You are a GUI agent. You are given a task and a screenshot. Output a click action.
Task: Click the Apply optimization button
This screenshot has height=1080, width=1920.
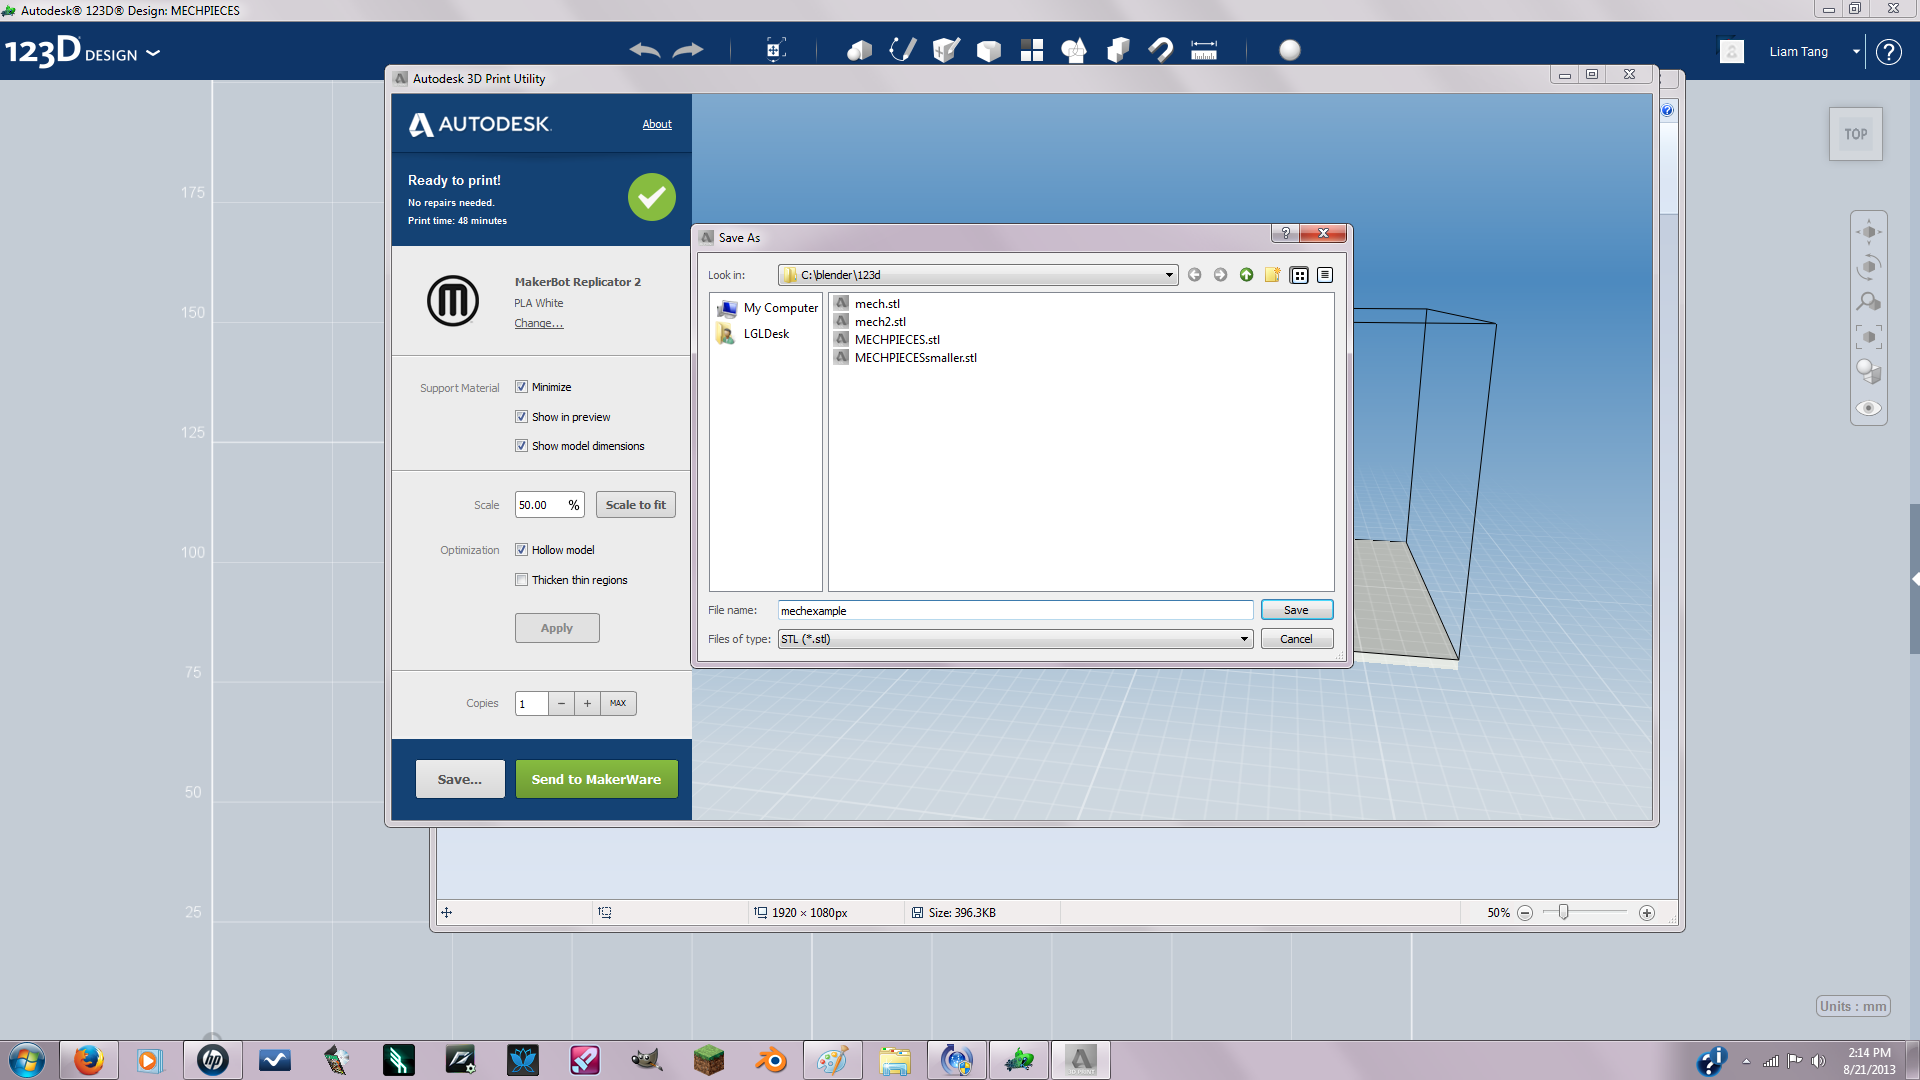click(557, 628)
